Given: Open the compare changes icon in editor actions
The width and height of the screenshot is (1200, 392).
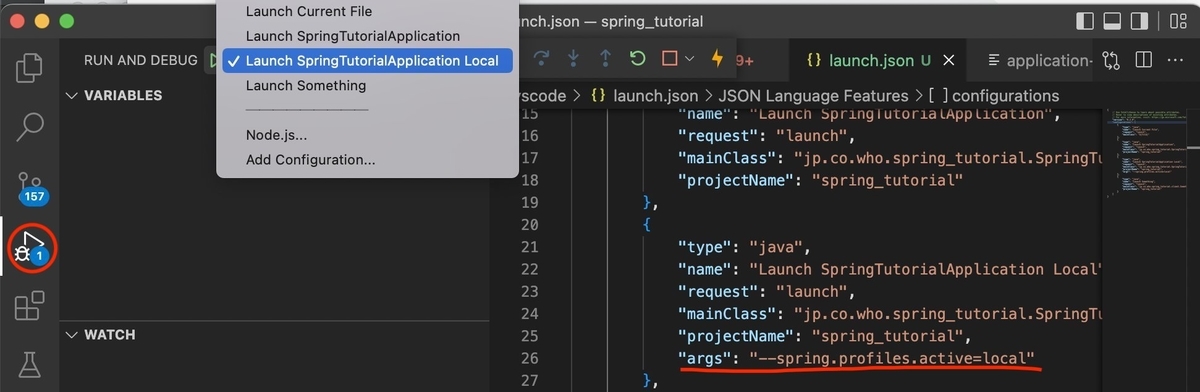Looking at the screenshot, I should point(1111,60).
